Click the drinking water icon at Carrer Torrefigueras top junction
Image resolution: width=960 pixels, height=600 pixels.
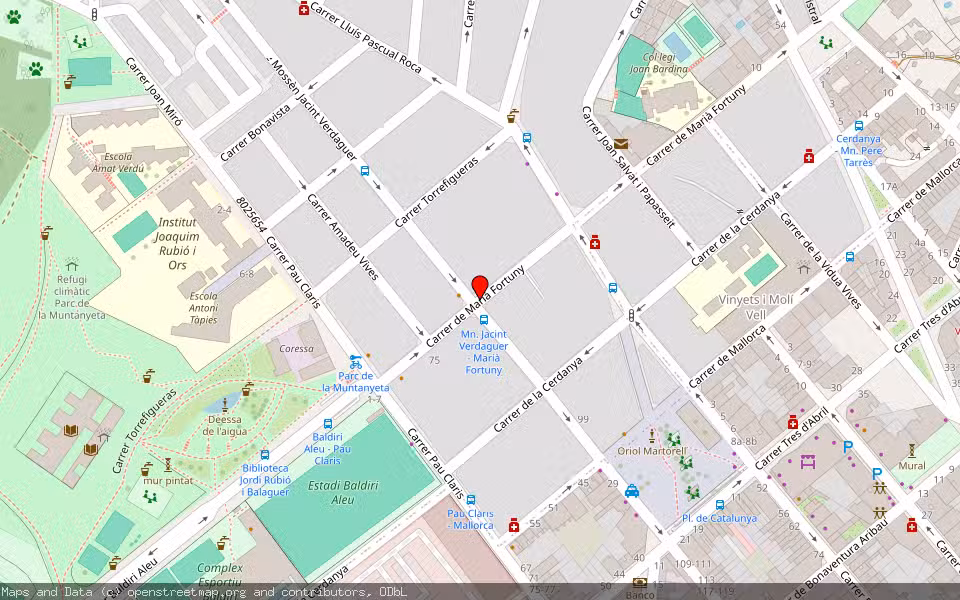pyautogui.click(x=512, y=115)
